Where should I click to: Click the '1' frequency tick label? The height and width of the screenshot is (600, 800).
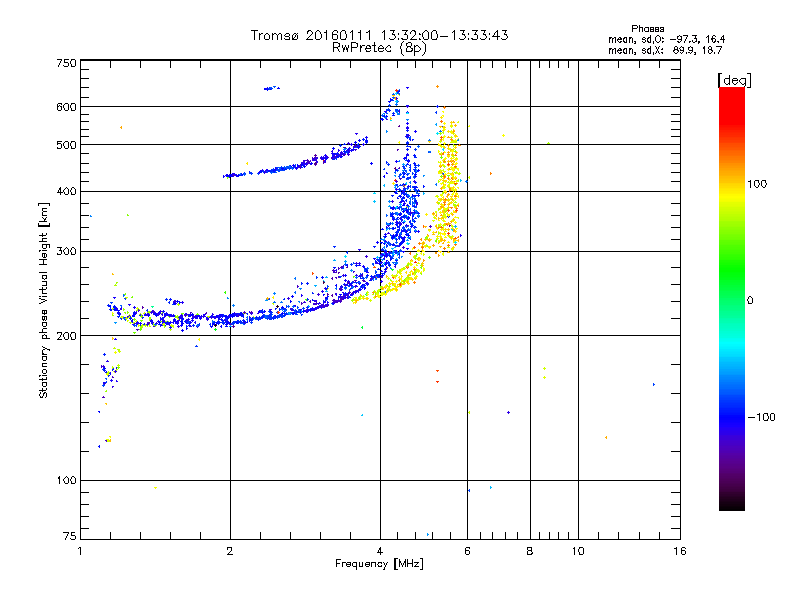(x=80, y=551)
